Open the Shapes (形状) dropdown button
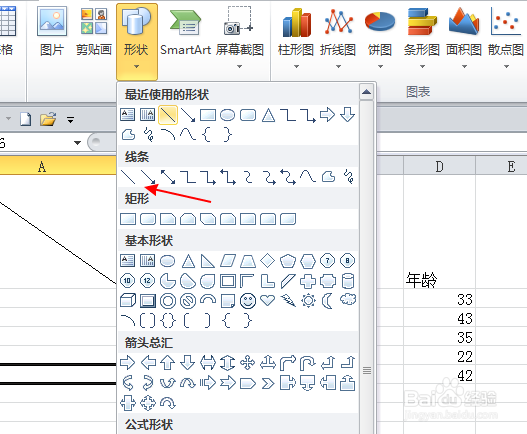 [136, 42]
